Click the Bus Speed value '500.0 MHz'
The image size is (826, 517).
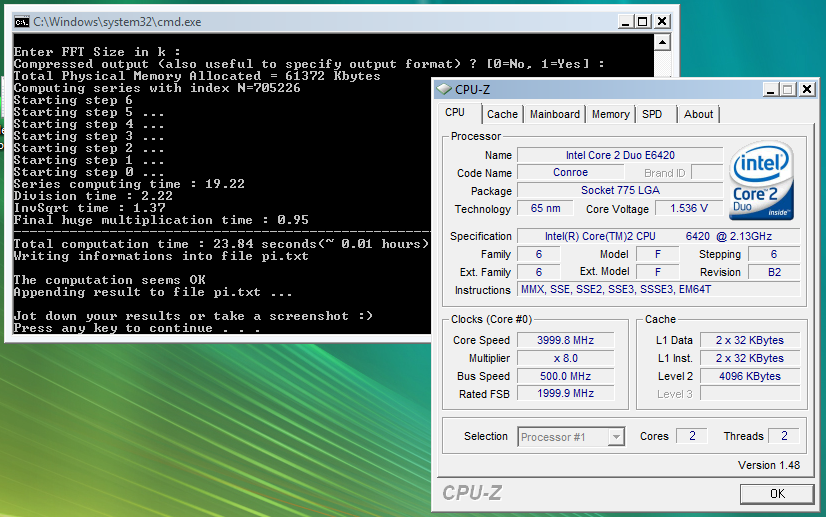565,376
